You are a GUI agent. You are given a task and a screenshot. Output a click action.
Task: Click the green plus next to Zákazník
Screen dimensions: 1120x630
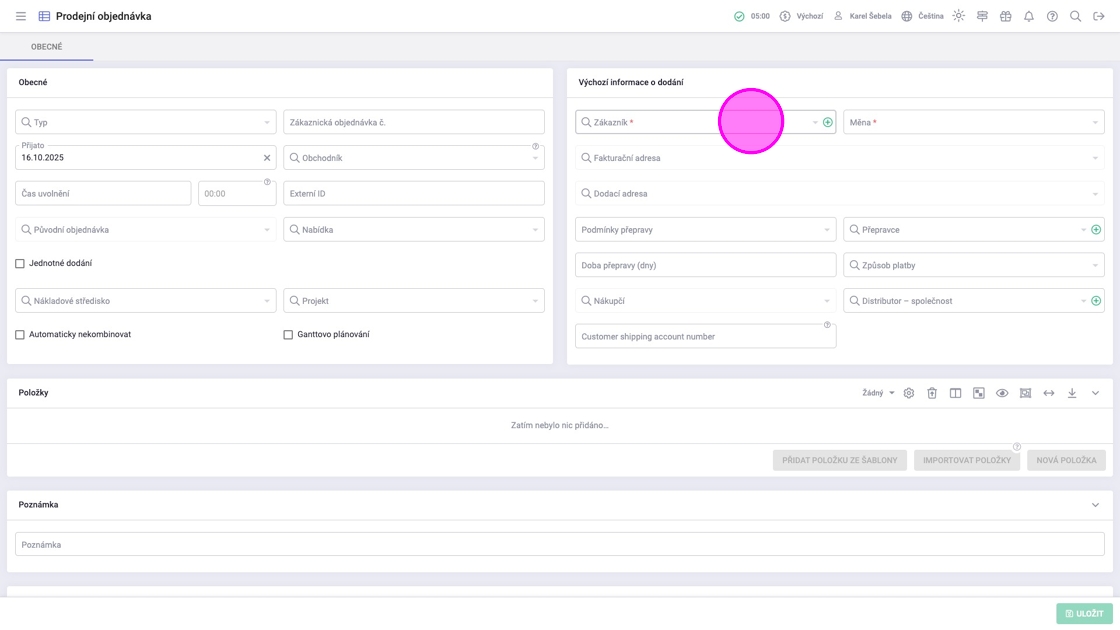pyautogui.click(x=827, y=122)
